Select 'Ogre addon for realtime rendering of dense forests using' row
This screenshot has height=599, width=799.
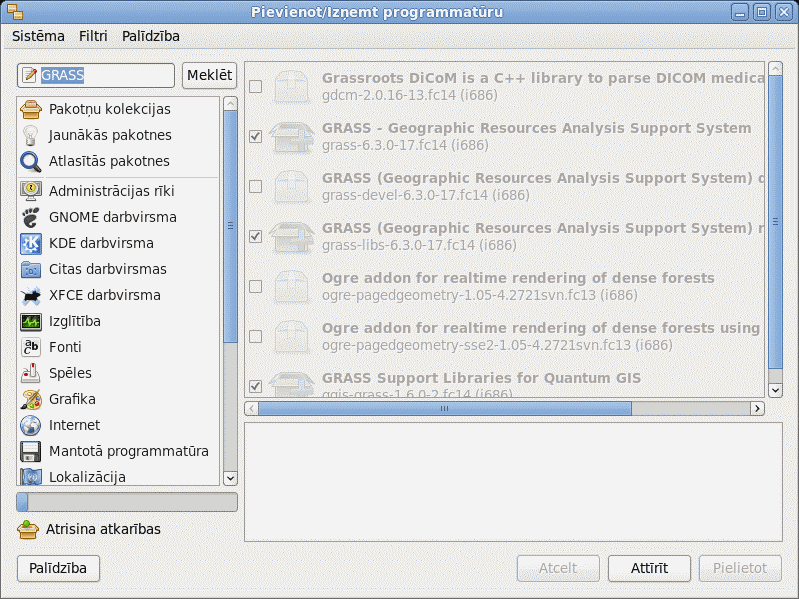[505, 336]
